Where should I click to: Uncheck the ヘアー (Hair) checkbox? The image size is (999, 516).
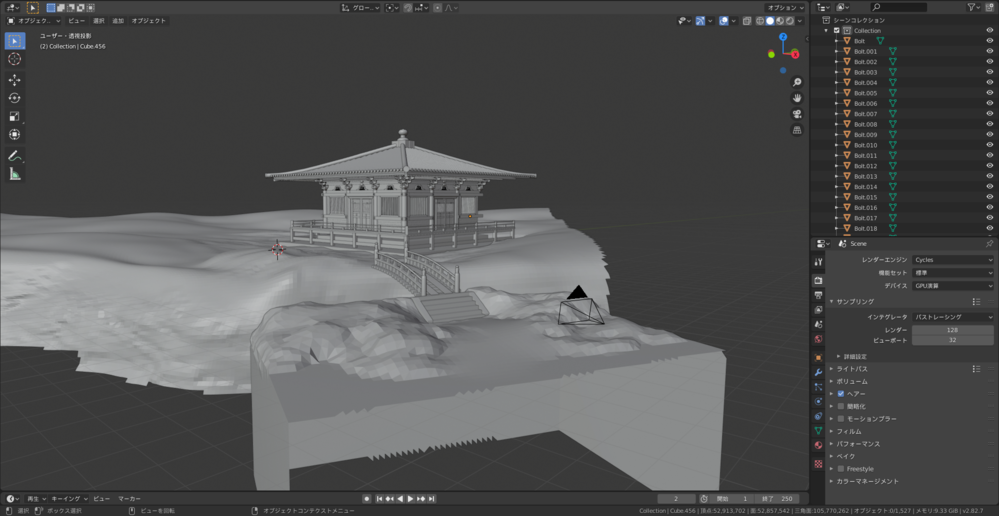tap(841, 394)
